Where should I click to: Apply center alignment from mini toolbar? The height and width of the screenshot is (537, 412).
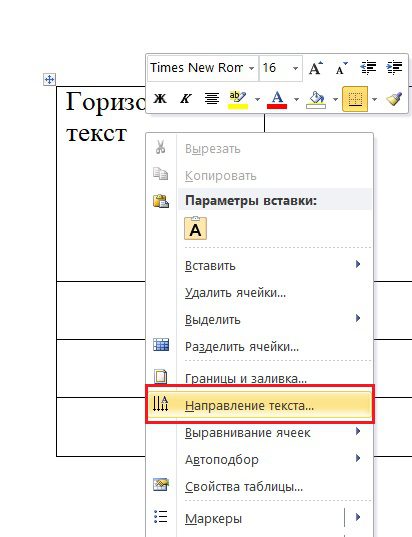[x=212, y=99]
